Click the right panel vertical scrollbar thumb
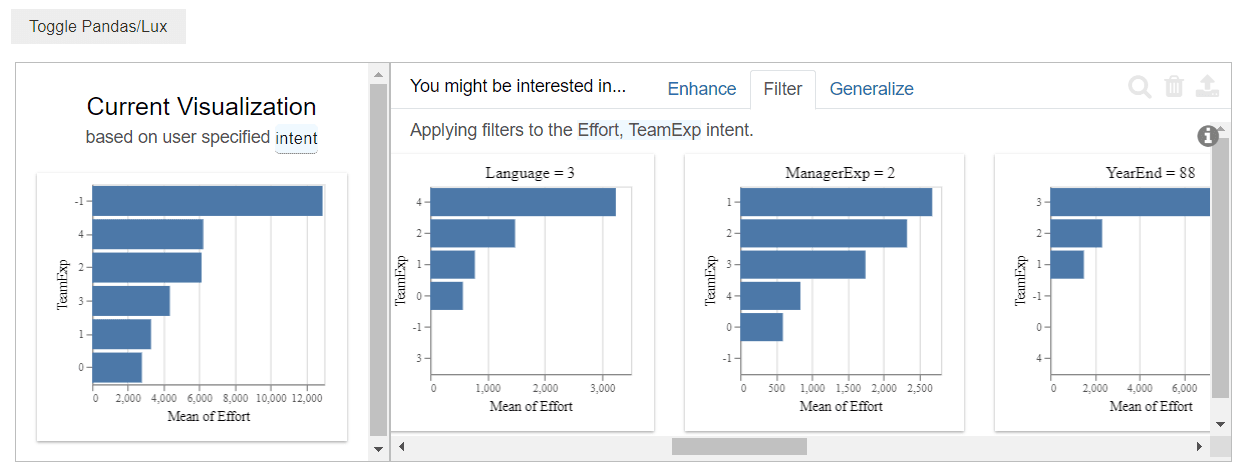 point(1219,270)
